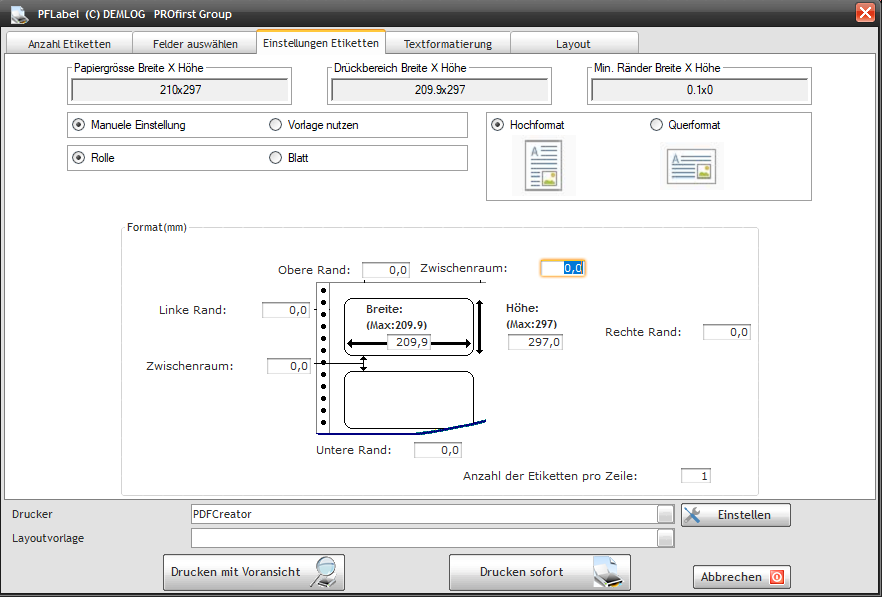Screen dimensions: 882x597
Task: Close the PFLabel window
Action: (865, 13)
